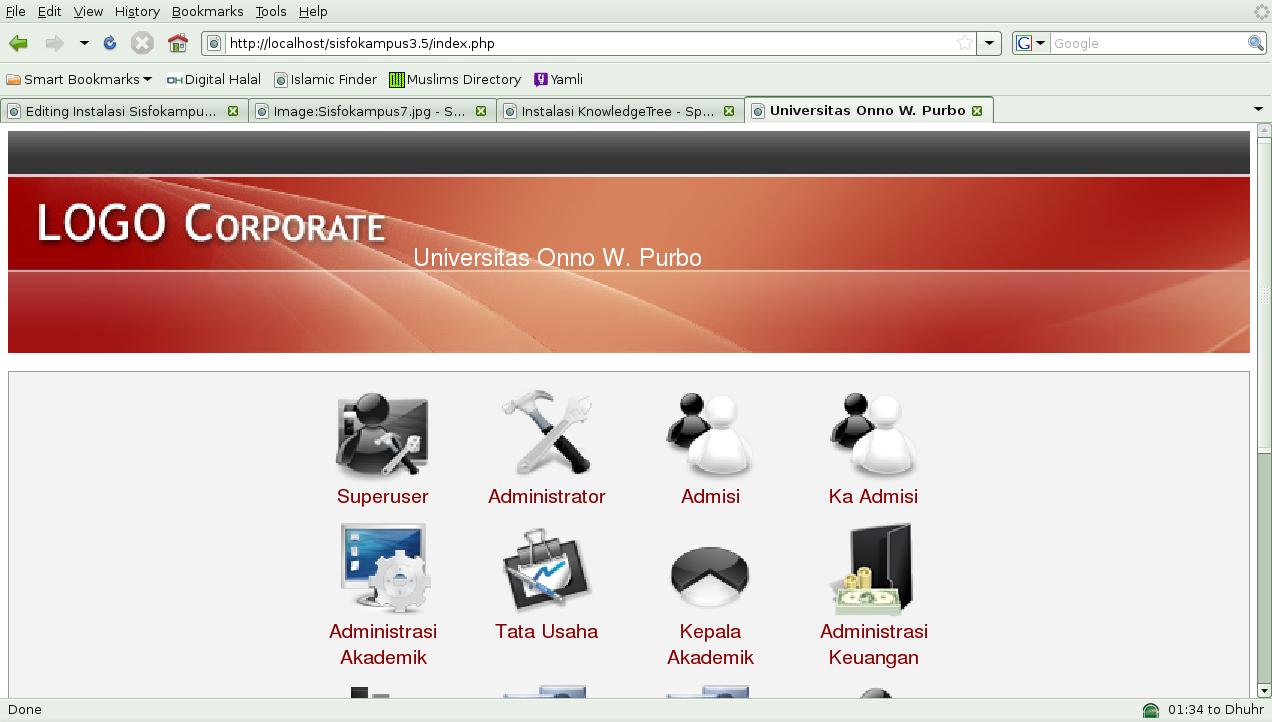Open the View menu

tap(88, 11)
